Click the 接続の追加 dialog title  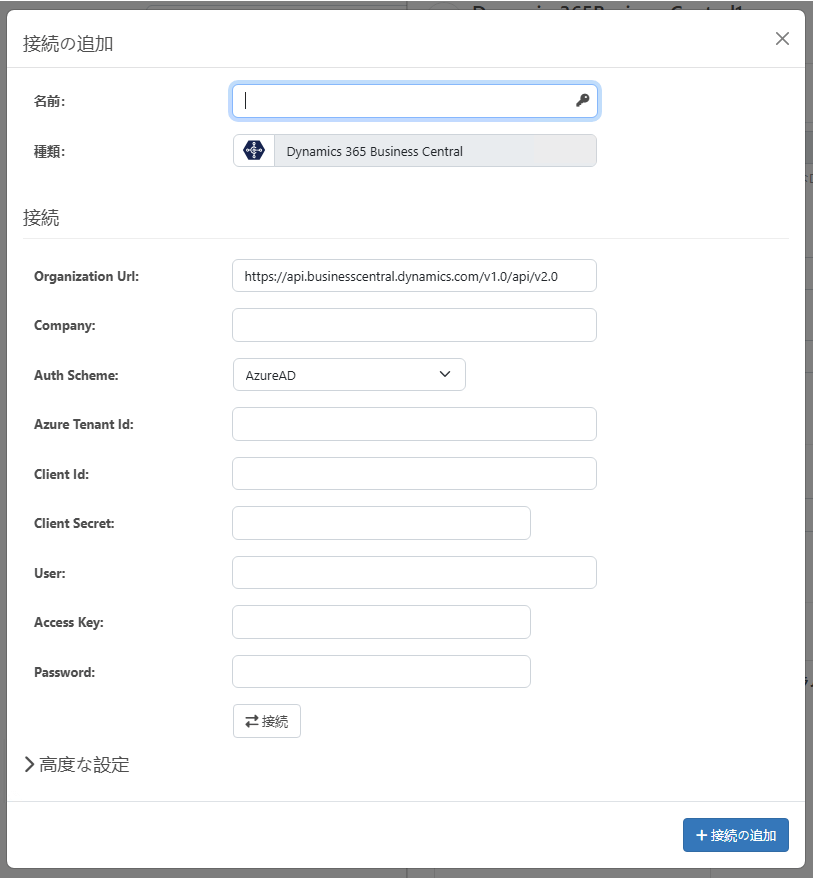[68, 43]
